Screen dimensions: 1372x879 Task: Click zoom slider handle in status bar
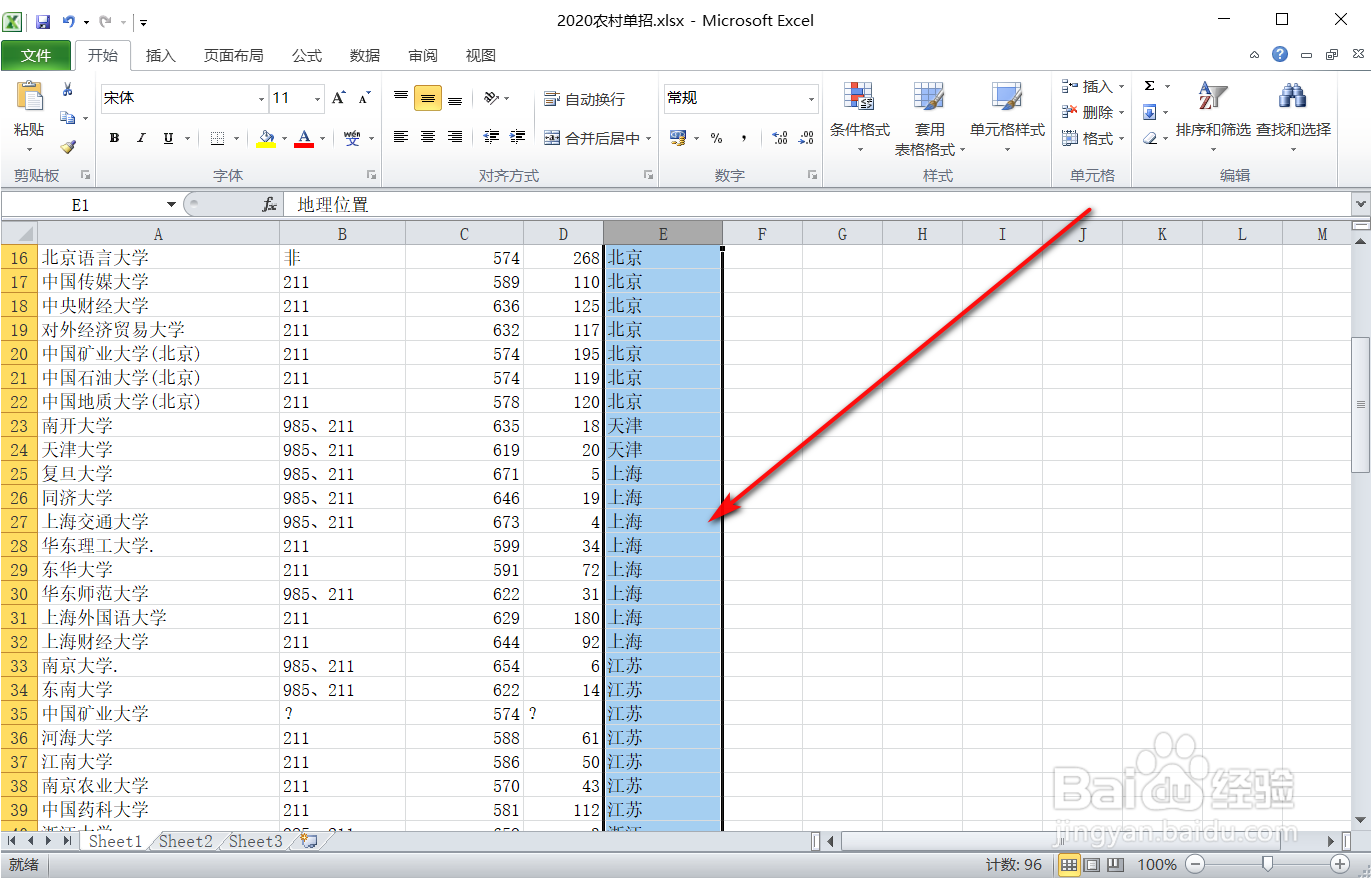[1267, 864]
